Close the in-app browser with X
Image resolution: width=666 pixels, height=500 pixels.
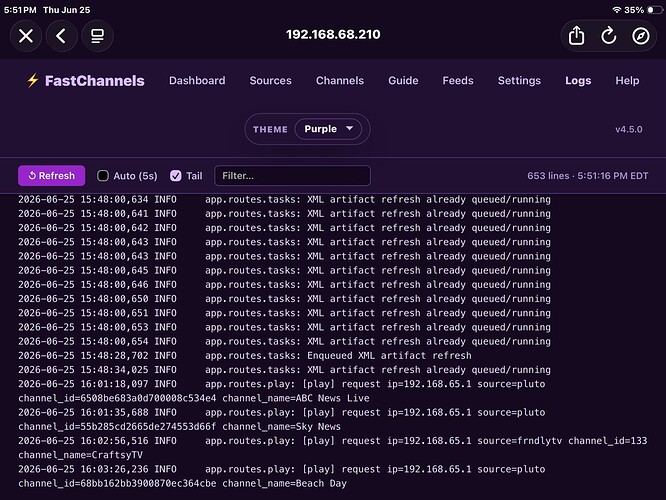26,36
